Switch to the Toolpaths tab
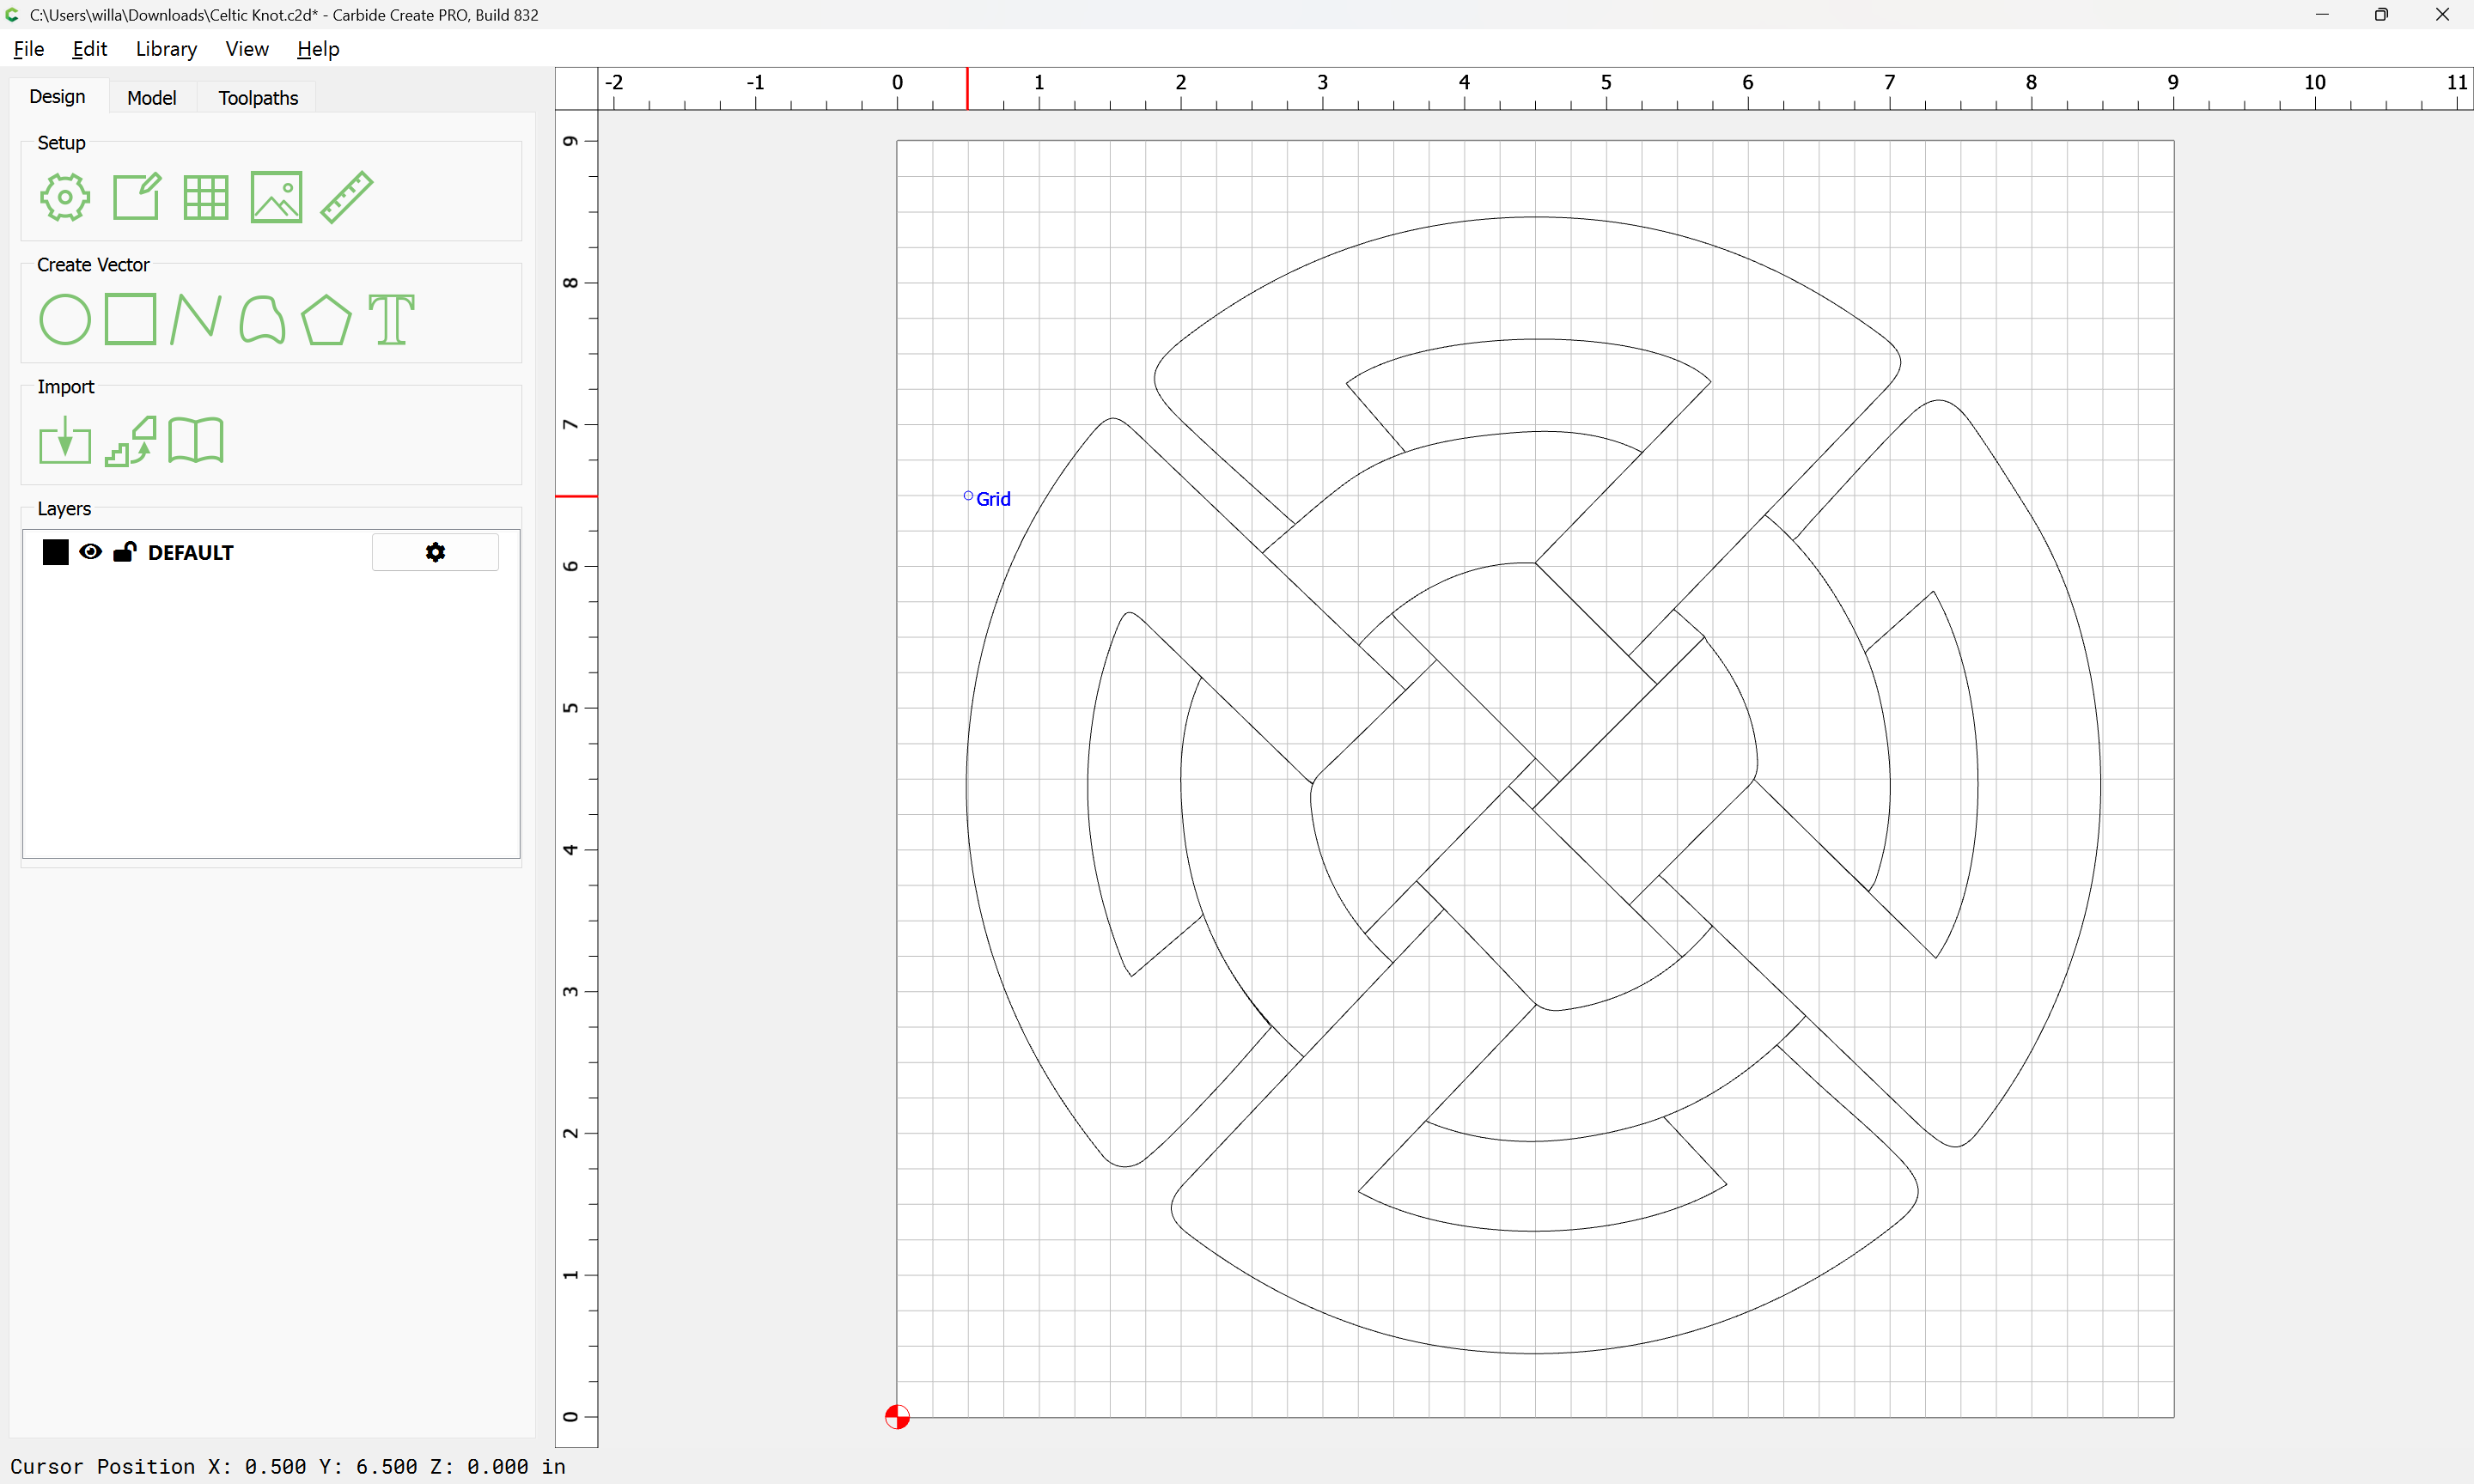 258,97
